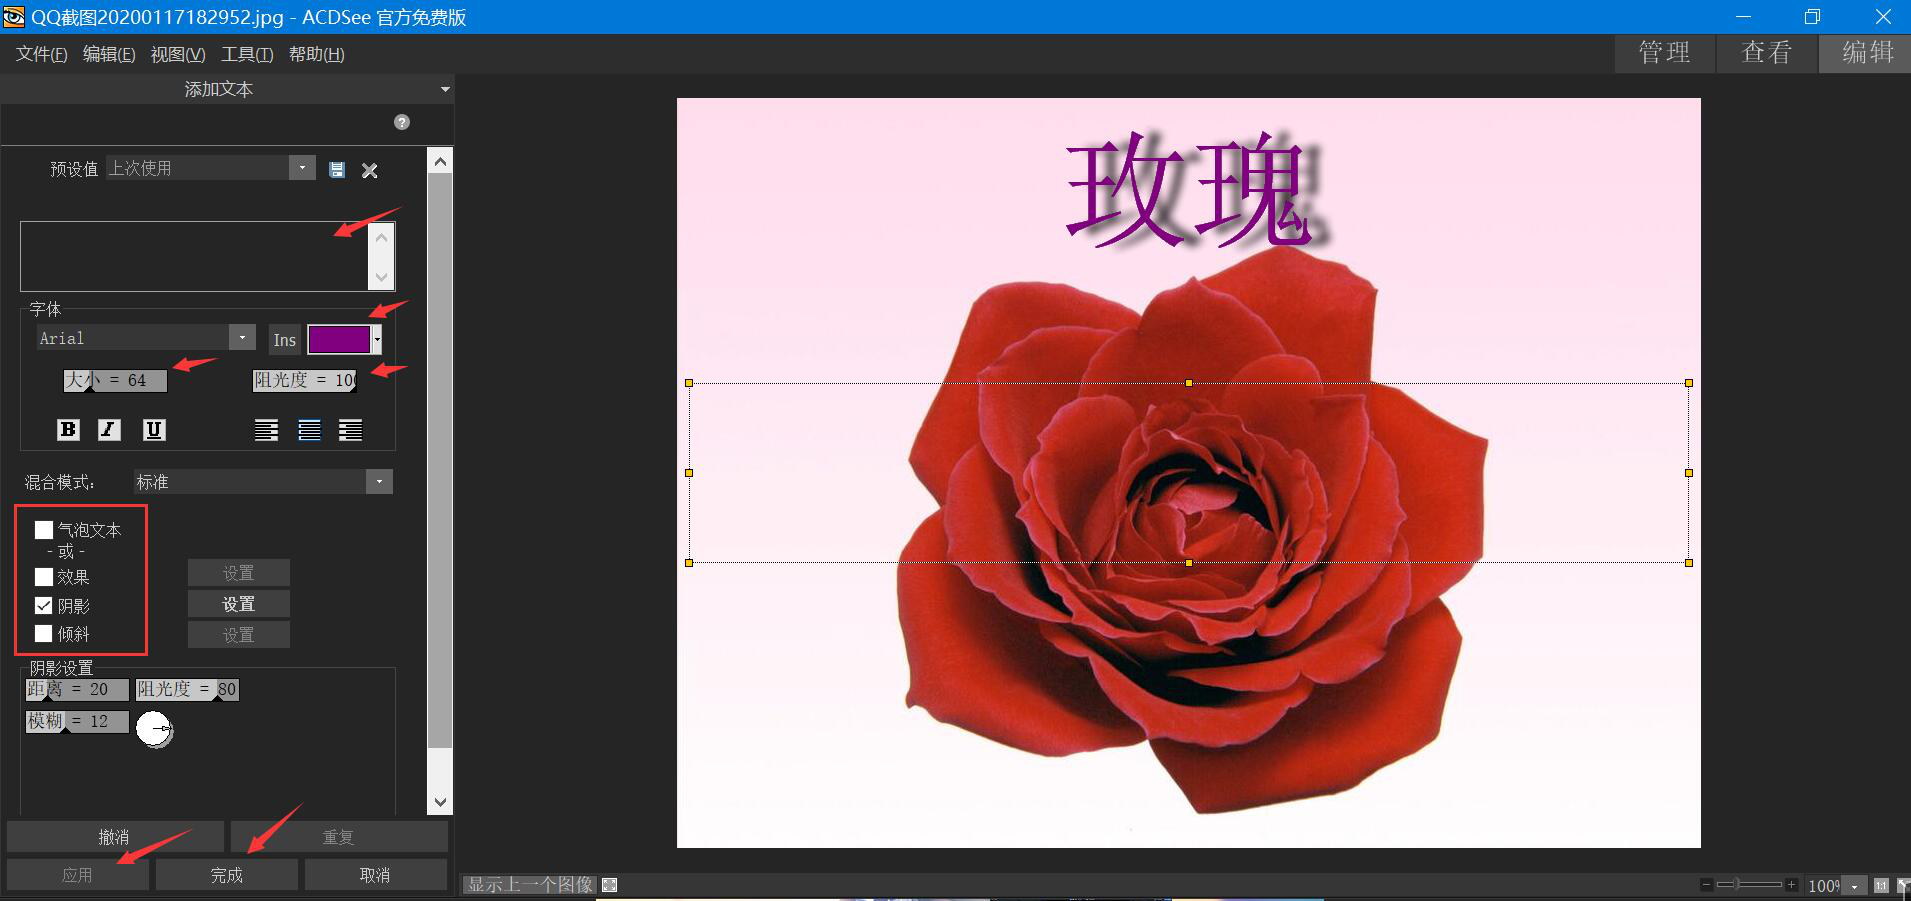Image resolution: width=1911 pixels, height=901 pixels.
Task: Click the purple text color swatch
Action: pyautogui.click(x=340, y=340)
